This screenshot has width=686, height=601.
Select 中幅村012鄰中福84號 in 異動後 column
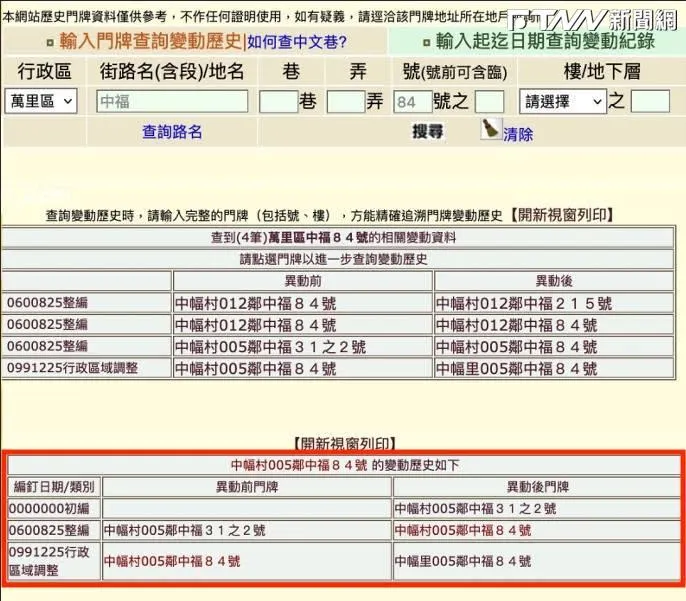(516, 325)
